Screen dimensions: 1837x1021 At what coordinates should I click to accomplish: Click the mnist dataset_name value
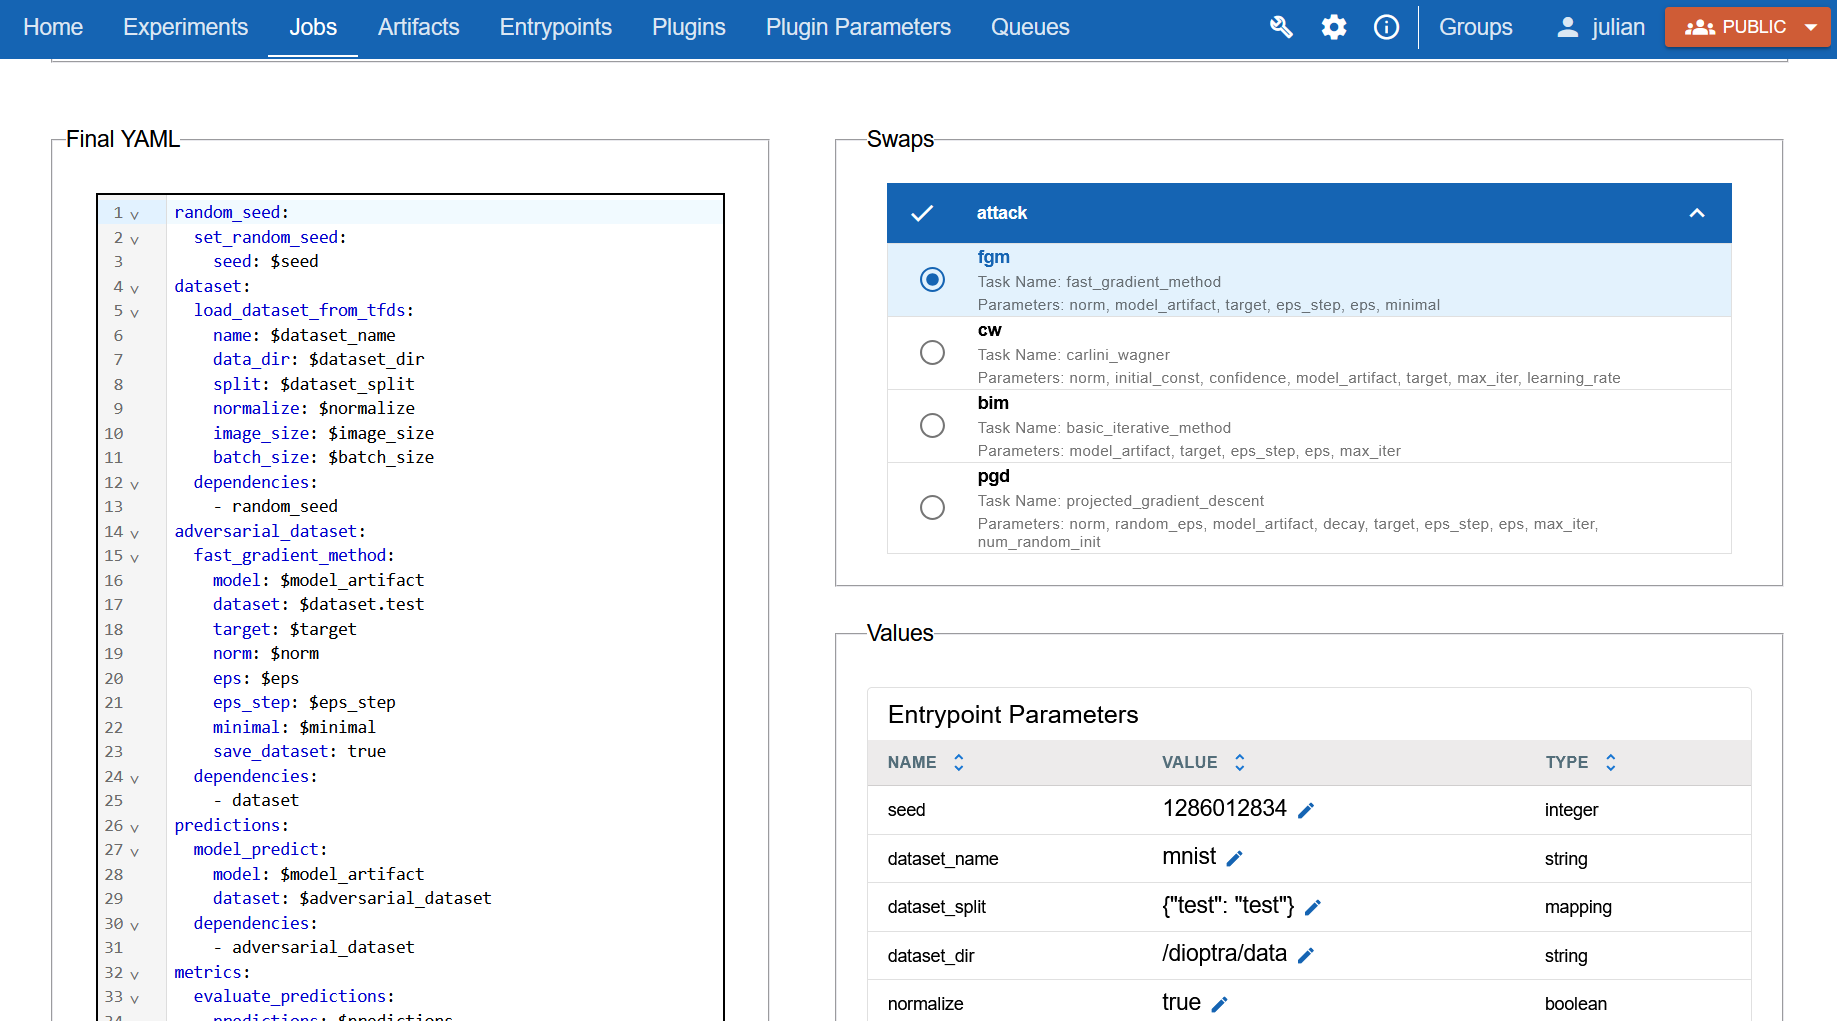point(1189,856)
